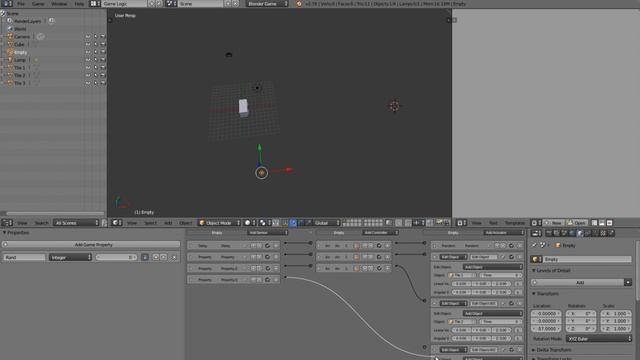Open the Integer property type dropdown
Image resolution: width=640 pixels, height=360 pixels.
coord(70,257)
